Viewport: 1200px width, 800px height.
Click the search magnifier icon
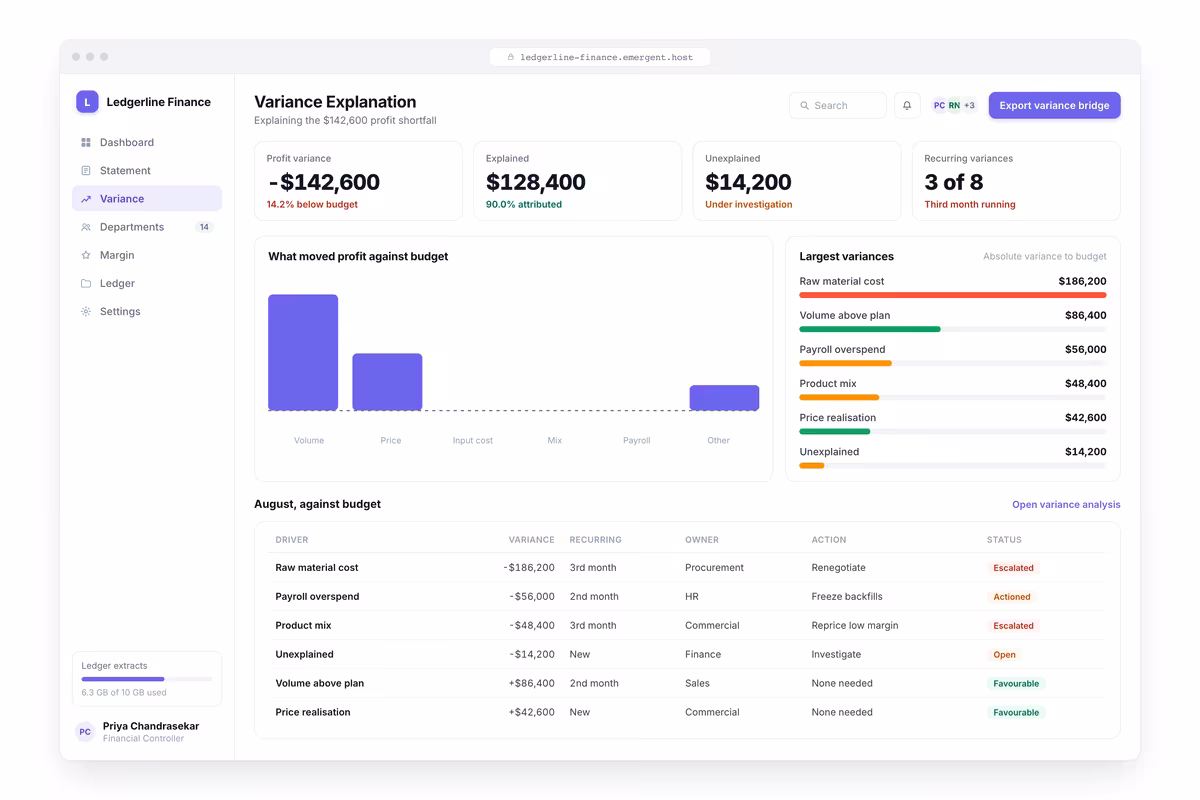click(x=804, y=105)
